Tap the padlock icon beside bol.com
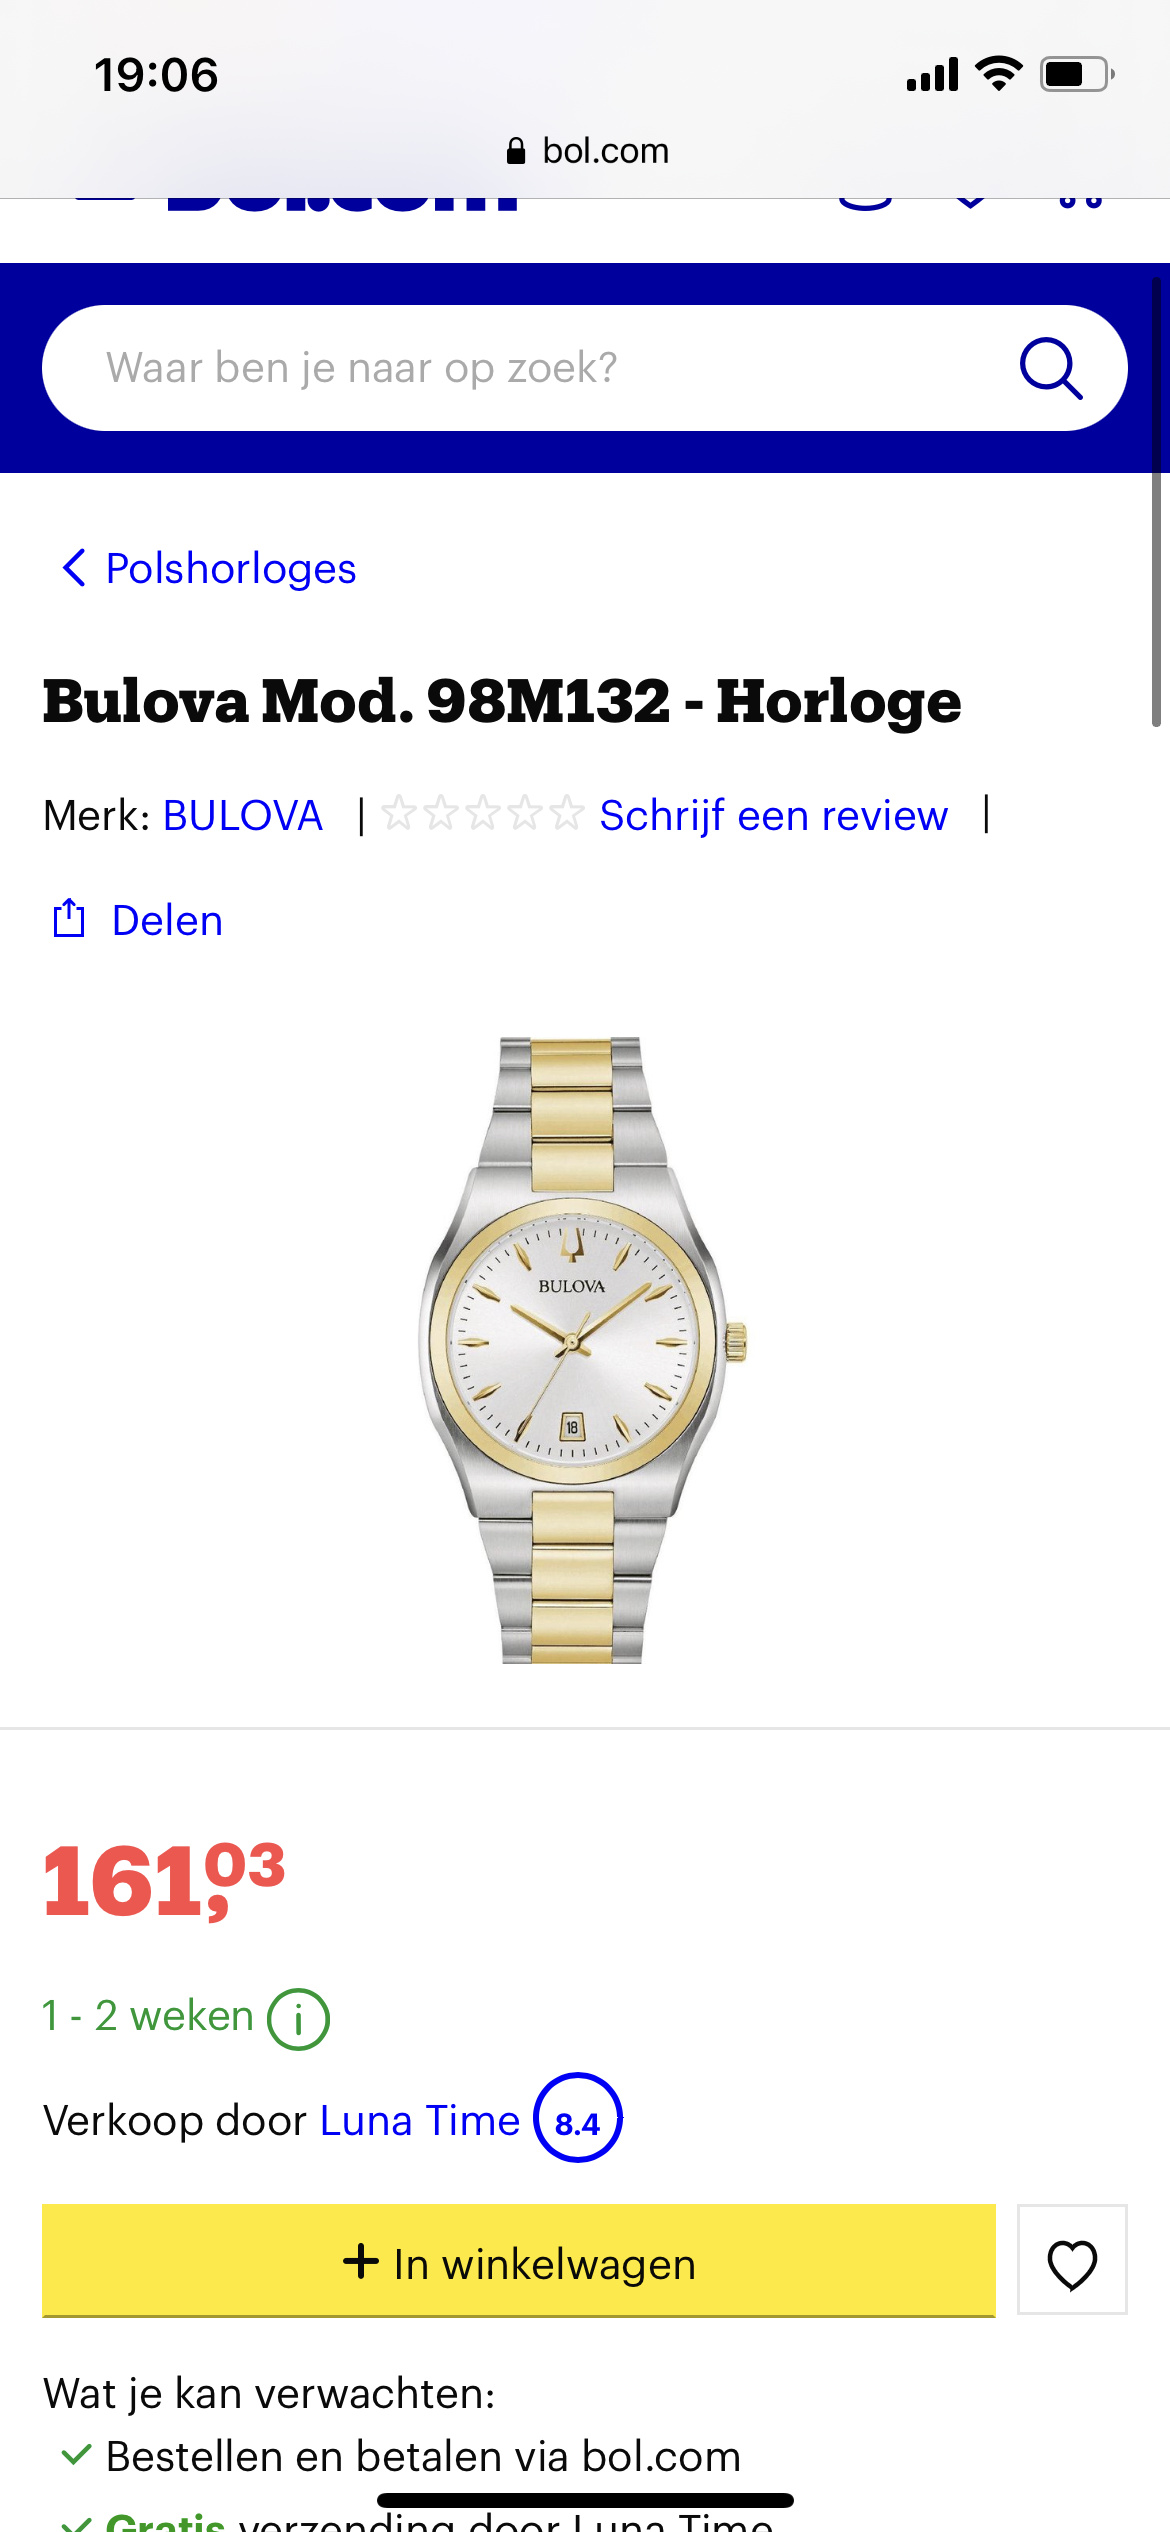 pyautogui.click(x=516, y=151)
